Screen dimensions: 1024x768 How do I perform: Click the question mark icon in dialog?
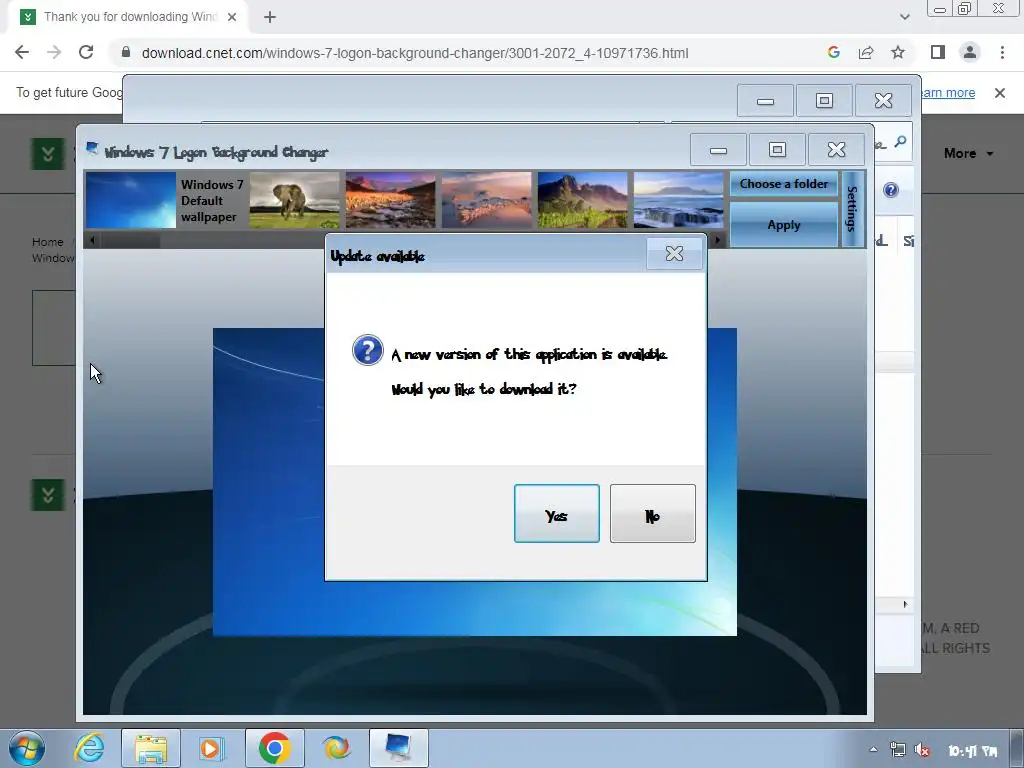click(x=368, y=350)
